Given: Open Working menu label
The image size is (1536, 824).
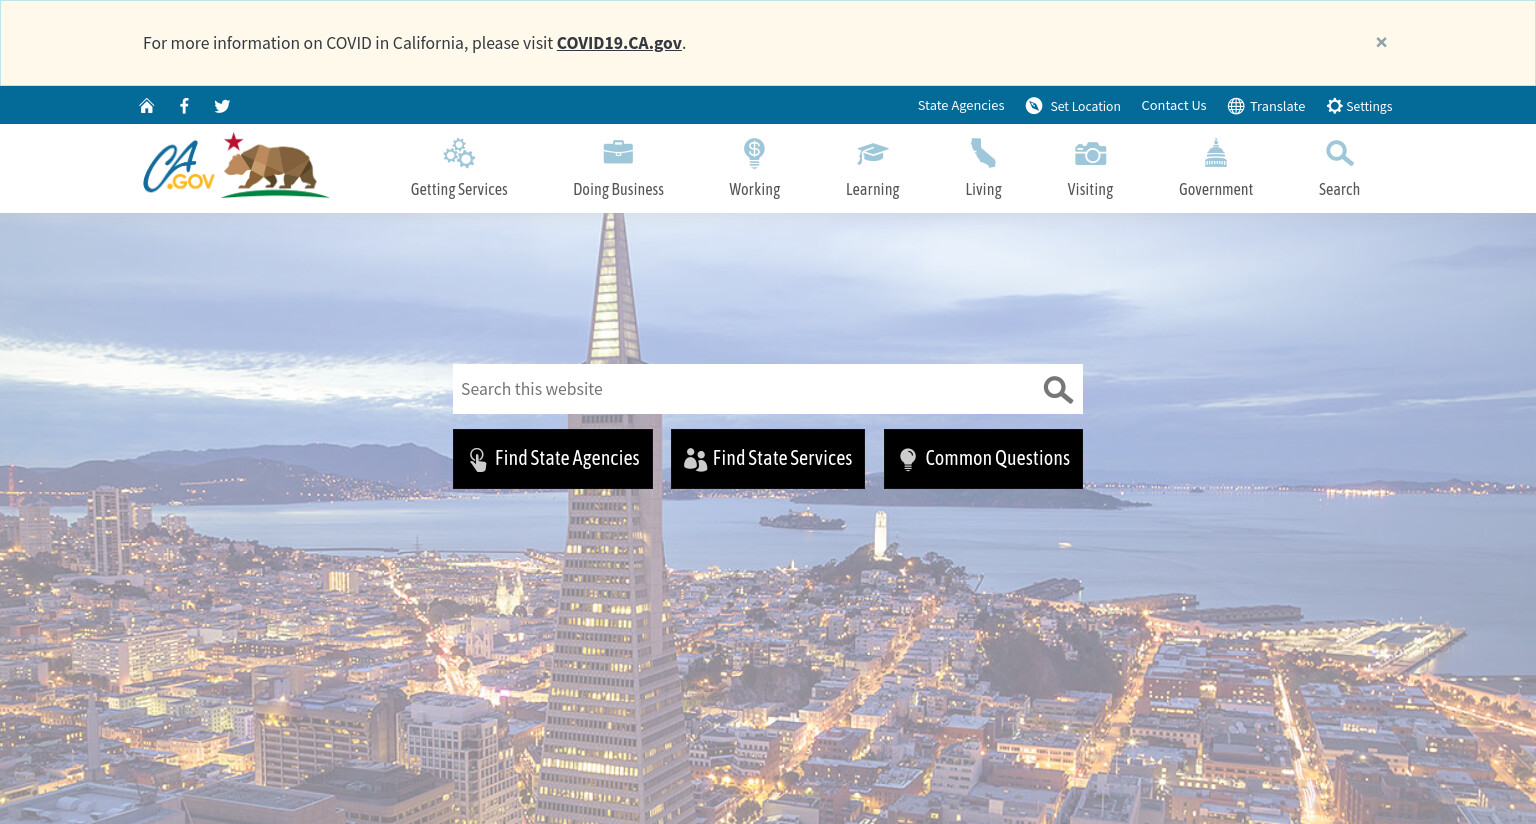Looking at the screenshot, I should click(x=754, y=189).
